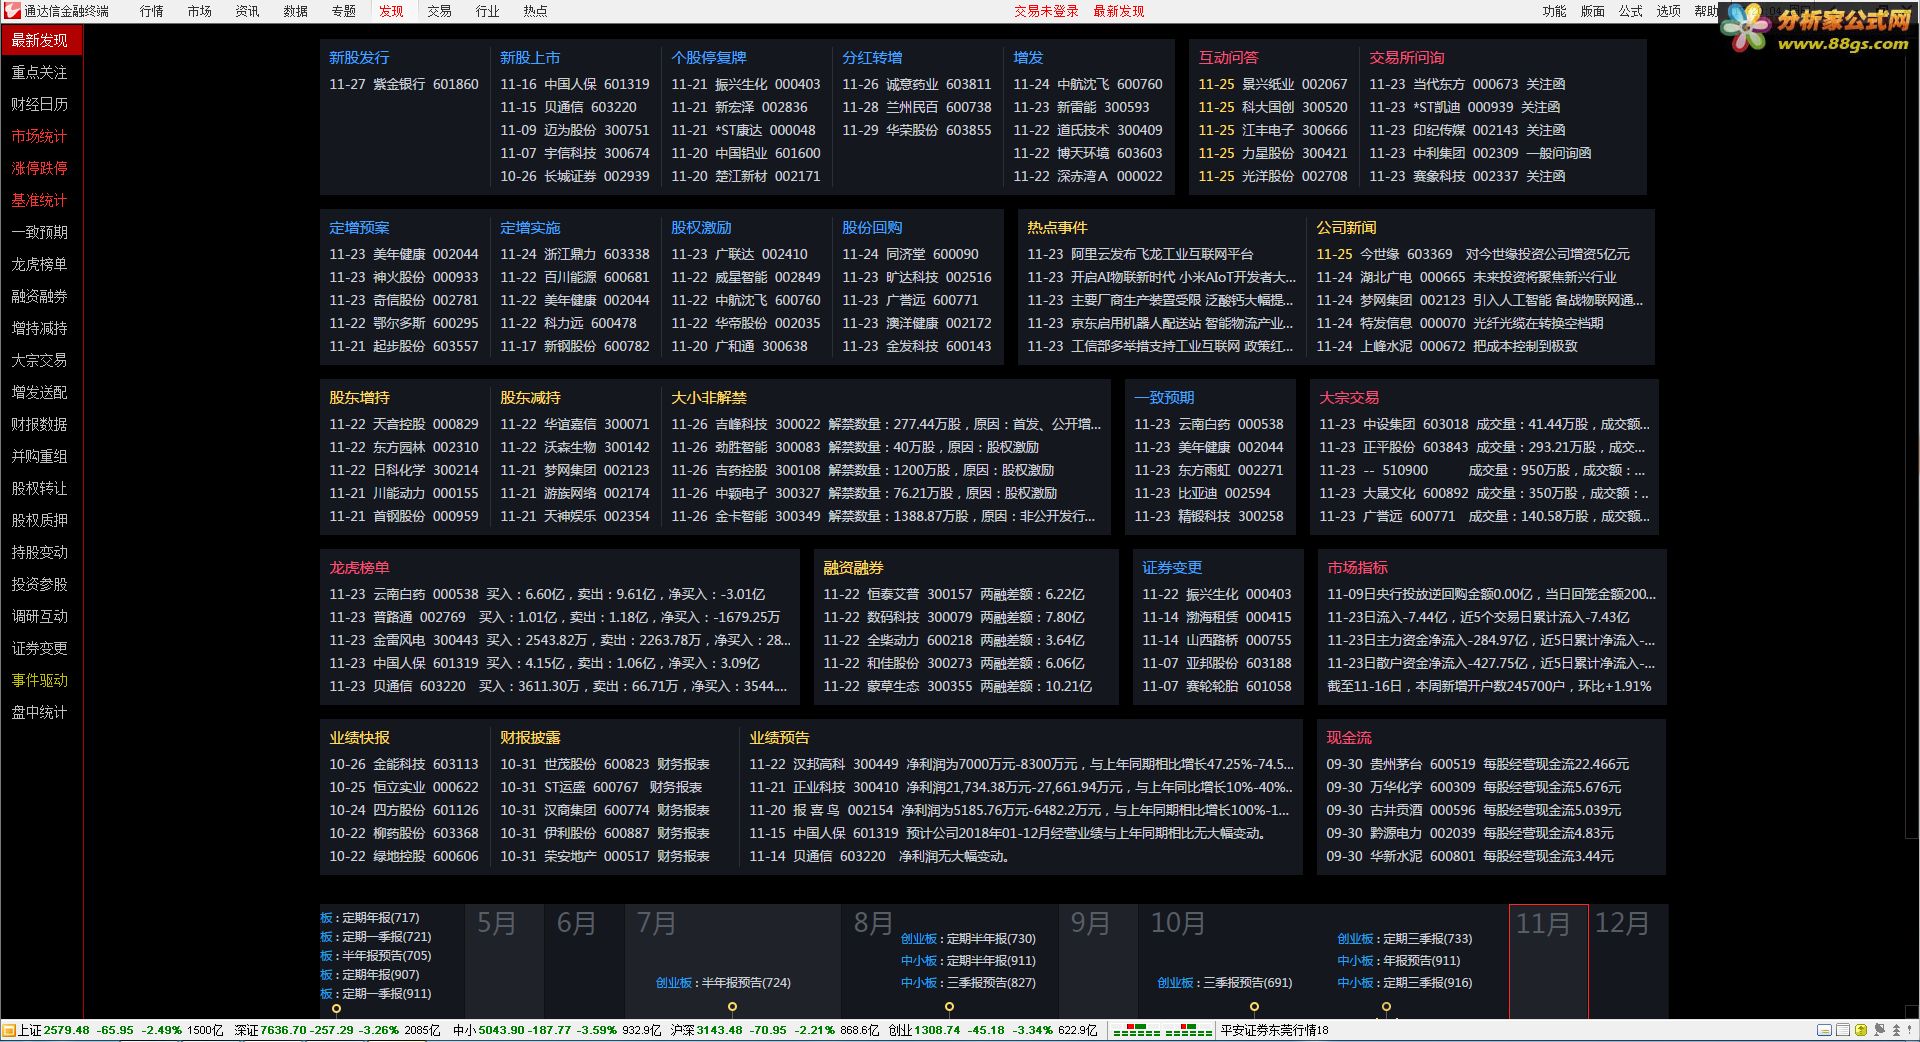Click 恒泰艾普 300157 margin row
1920x1042 pixels.
(954, 595)
